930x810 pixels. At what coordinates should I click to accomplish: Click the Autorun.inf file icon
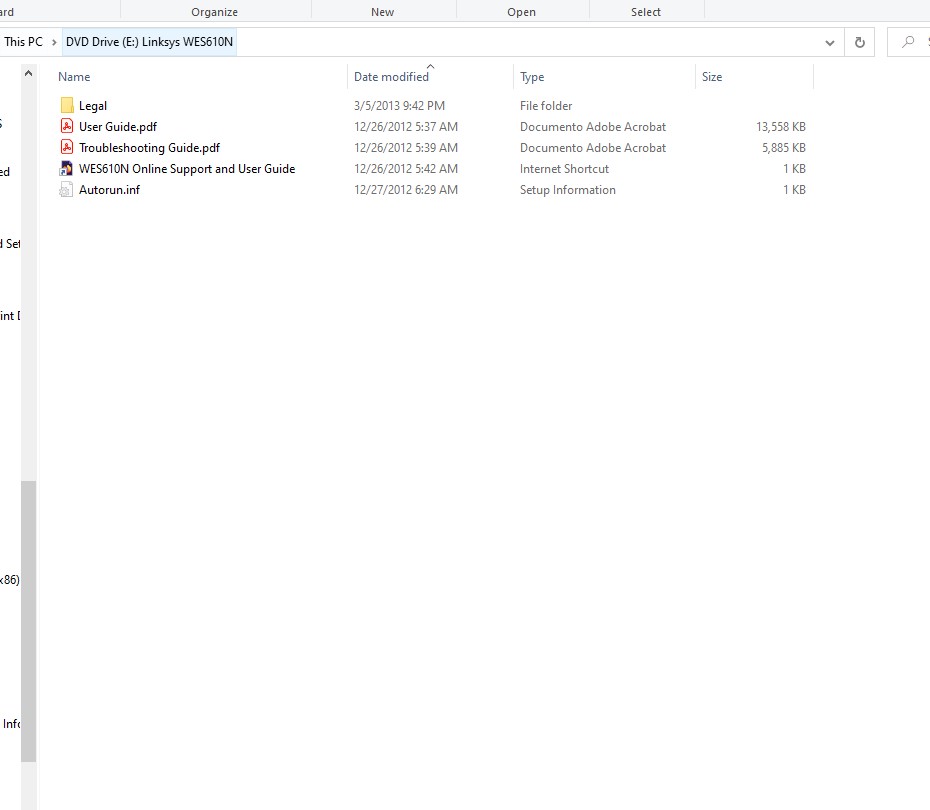pos(67,190)
